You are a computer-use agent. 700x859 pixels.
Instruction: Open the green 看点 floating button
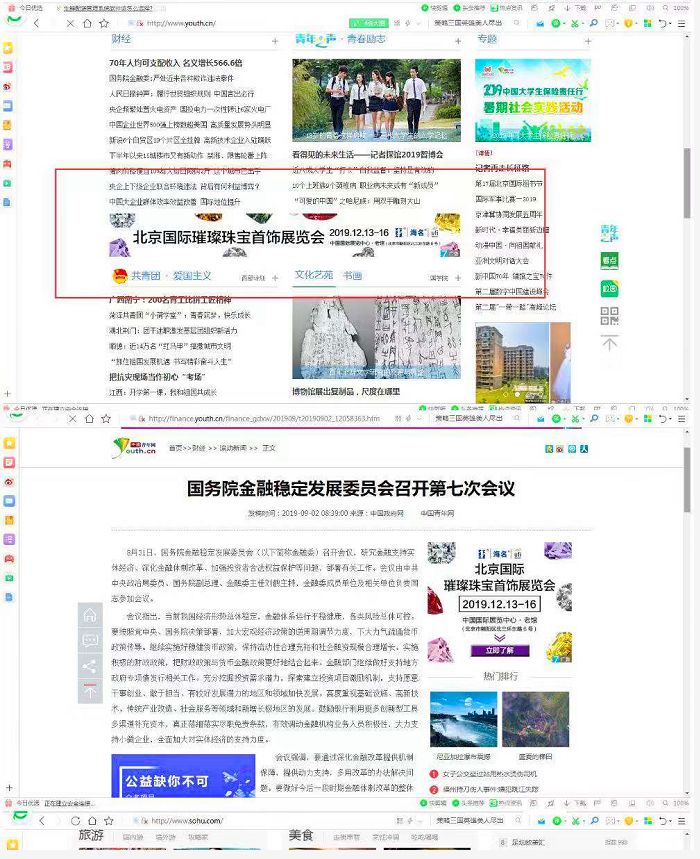pyautogui.click(x=609, y=260)
